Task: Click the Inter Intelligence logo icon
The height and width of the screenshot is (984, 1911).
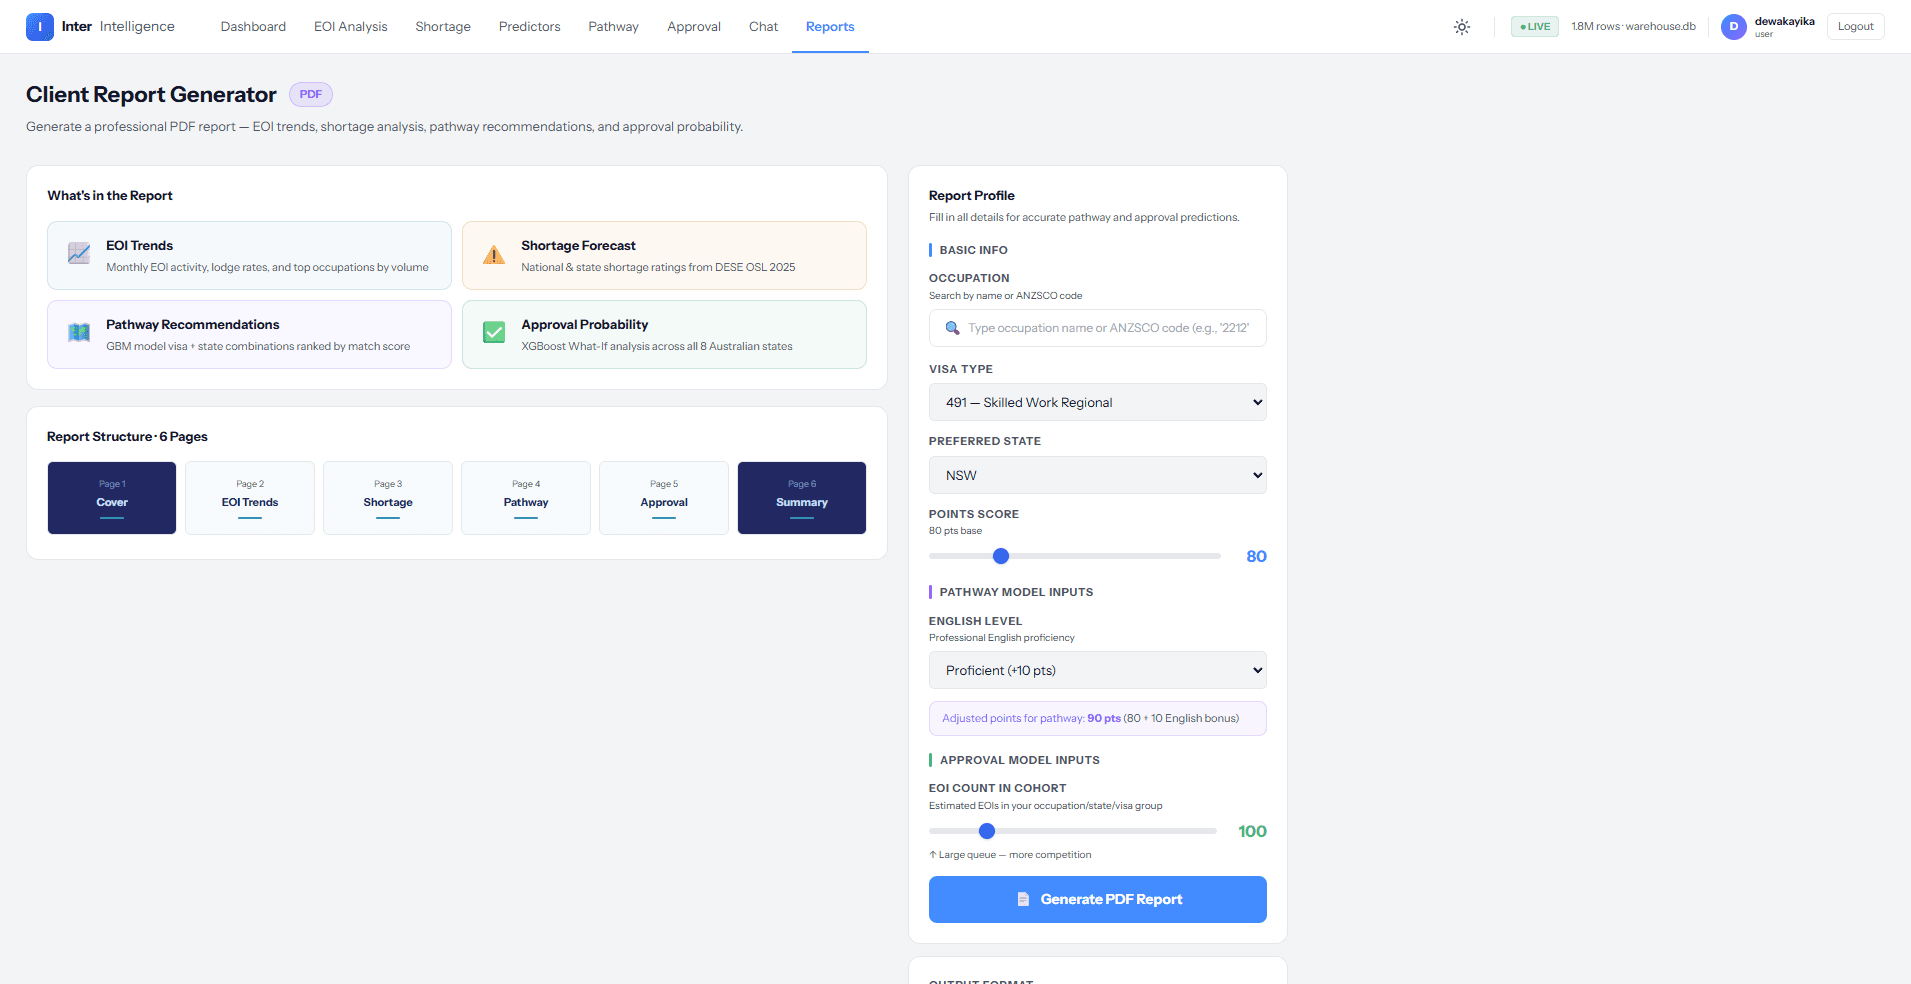Action: pos(40,27)
